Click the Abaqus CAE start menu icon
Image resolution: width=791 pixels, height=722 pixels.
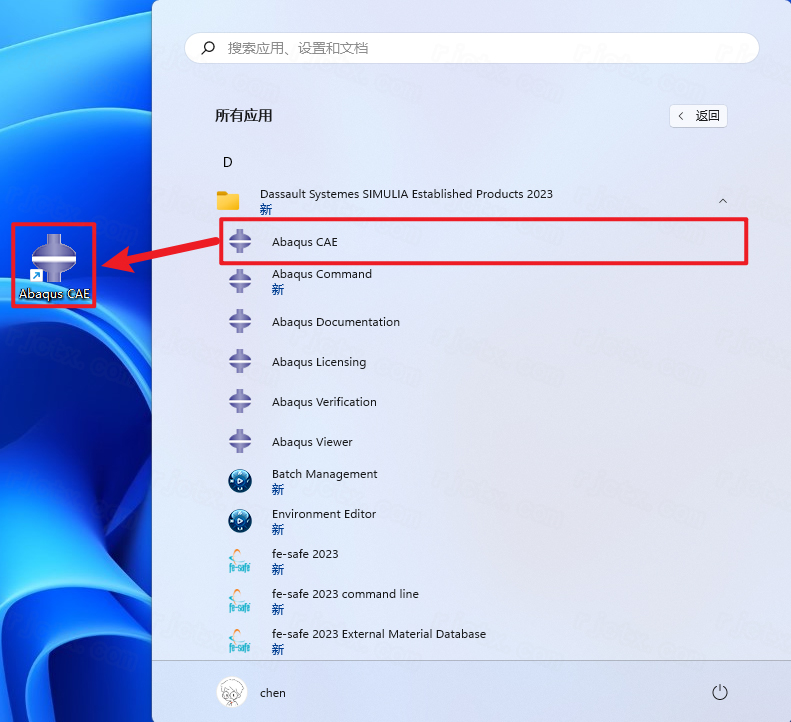[240, 242]
